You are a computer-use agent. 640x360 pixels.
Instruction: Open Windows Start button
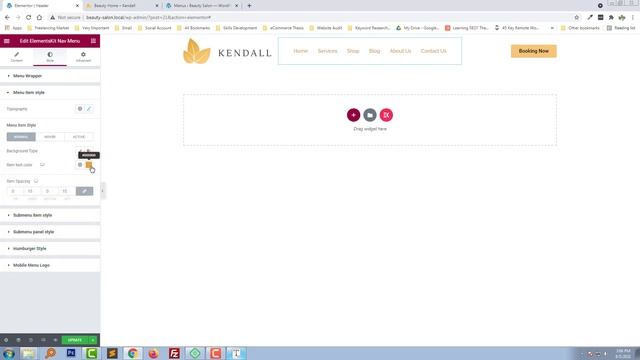(8, 353)
